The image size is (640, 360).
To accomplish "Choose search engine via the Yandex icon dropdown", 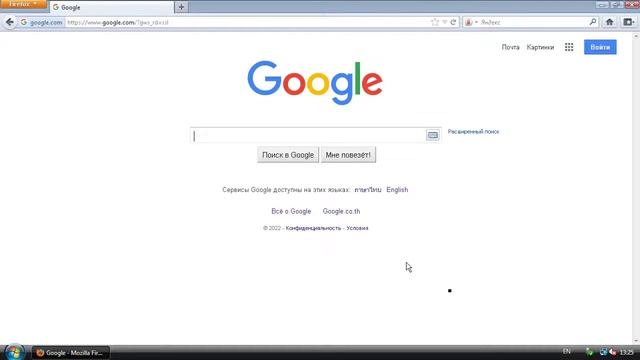I will (471, 22).
